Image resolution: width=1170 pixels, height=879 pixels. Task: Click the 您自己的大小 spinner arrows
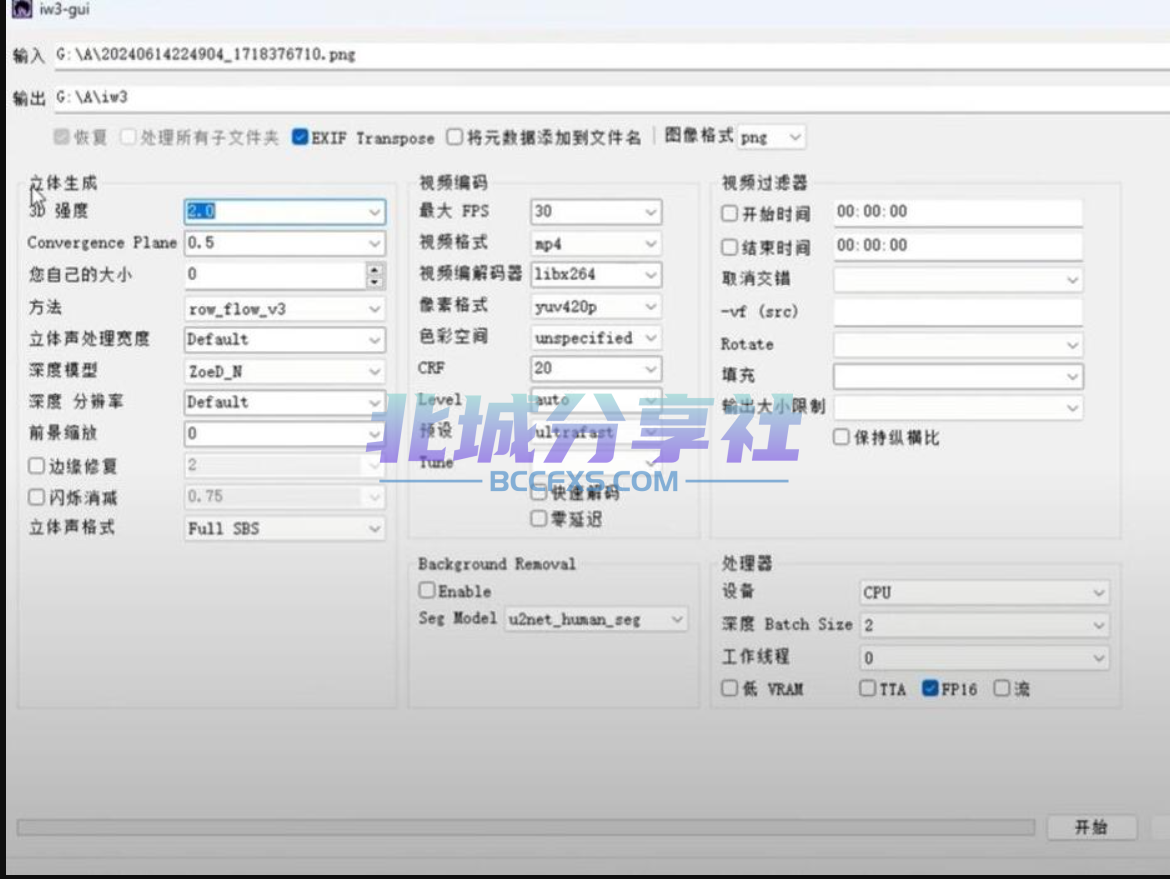coord(375,275)
